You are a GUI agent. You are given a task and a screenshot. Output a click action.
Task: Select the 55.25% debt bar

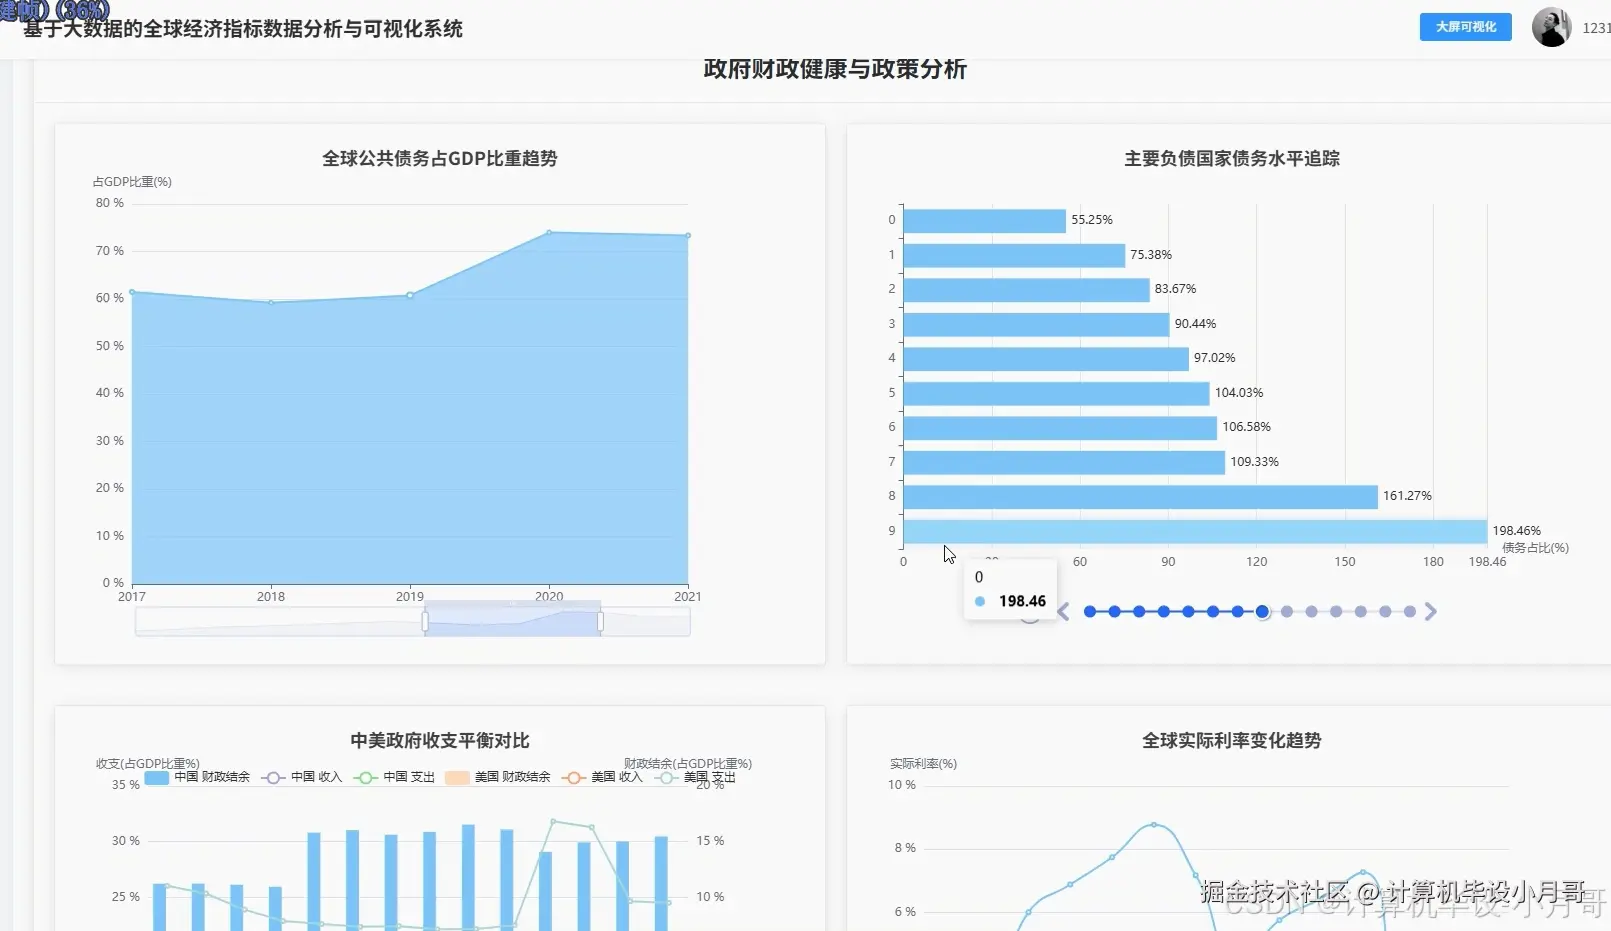[985, 220]
